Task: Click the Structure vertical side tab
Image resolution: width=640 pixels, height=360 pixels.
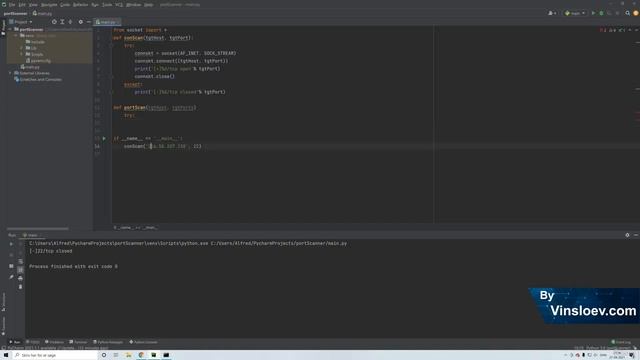Action: coord(3,302)
